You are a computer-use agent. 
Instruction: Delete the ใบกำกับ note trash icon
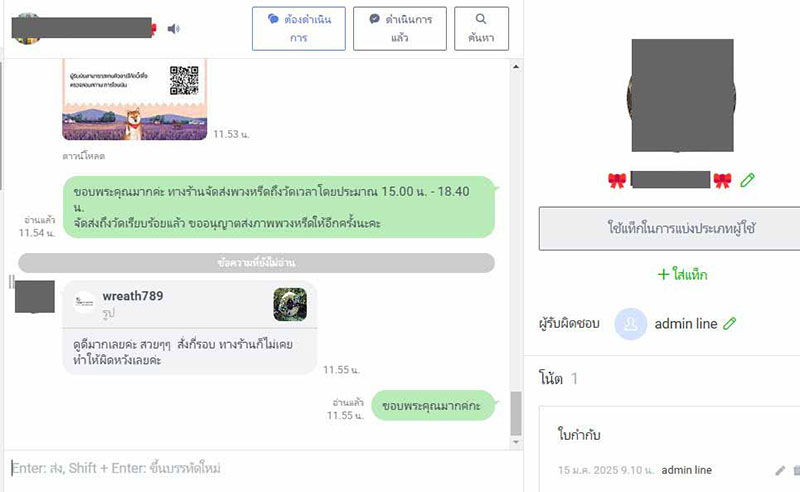pyautogui.click(x=796, y=471)
